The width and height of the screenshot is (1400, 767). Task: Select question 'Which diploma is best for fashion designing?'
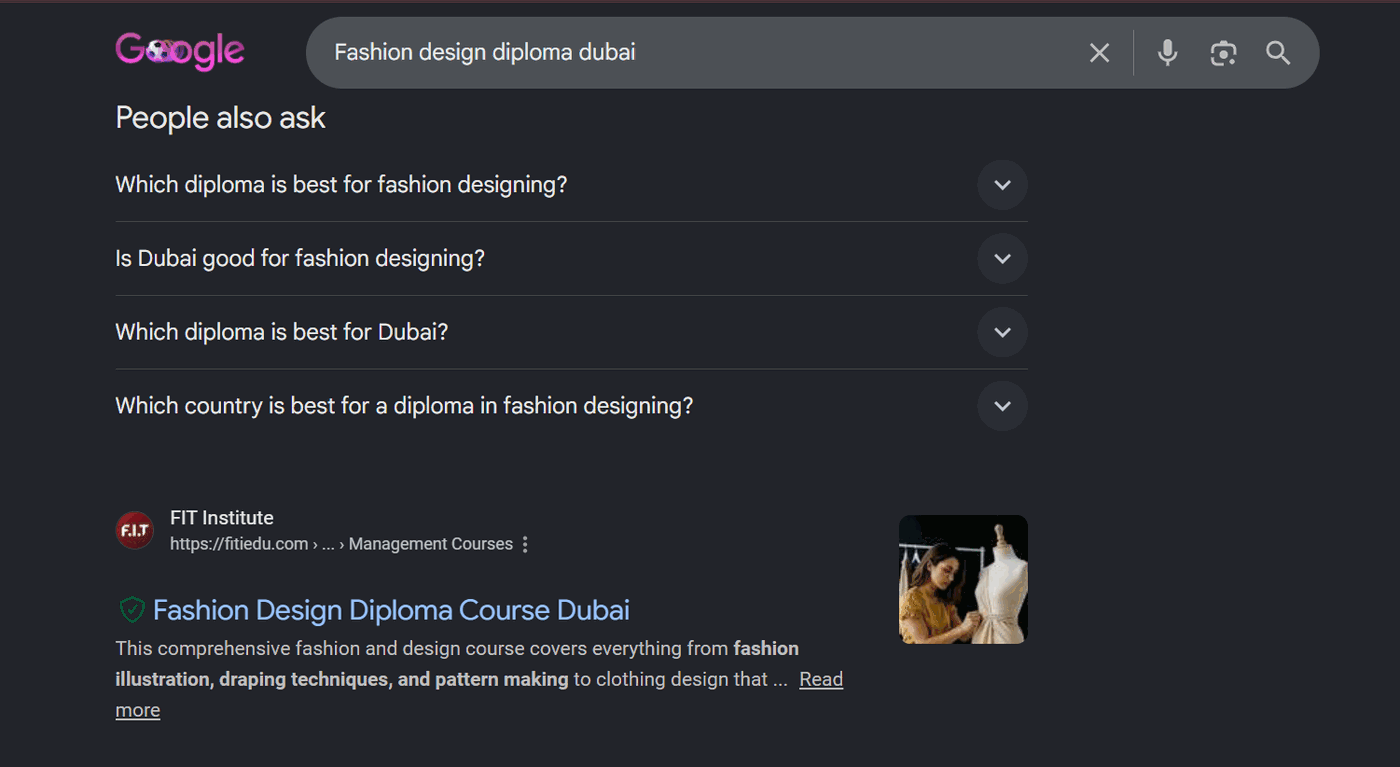tap(341, 185)
